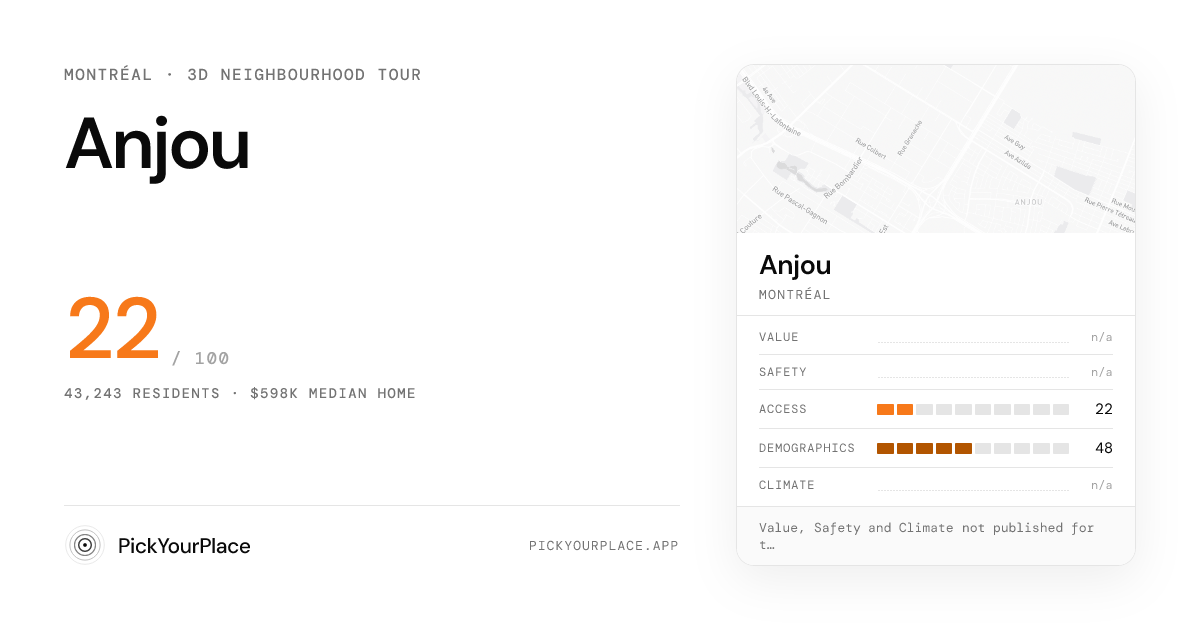The height and width of the screenshot is (630, 1200).
Task: Click the PickYourPlace concentric-circle logo icon
Action: [x=85, y=545]
